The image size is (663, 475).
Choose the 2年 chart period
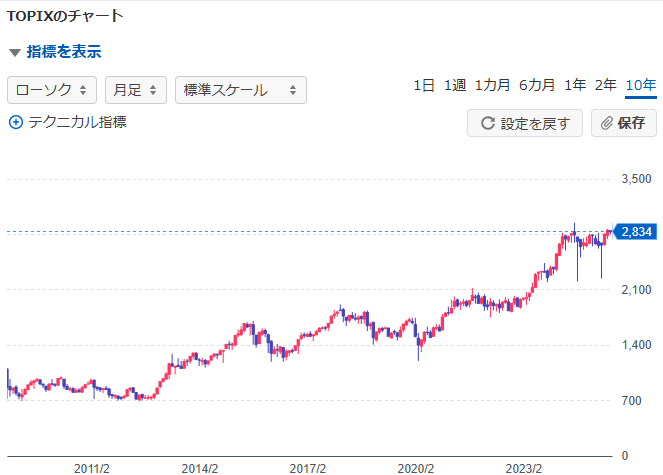[606, 86]
